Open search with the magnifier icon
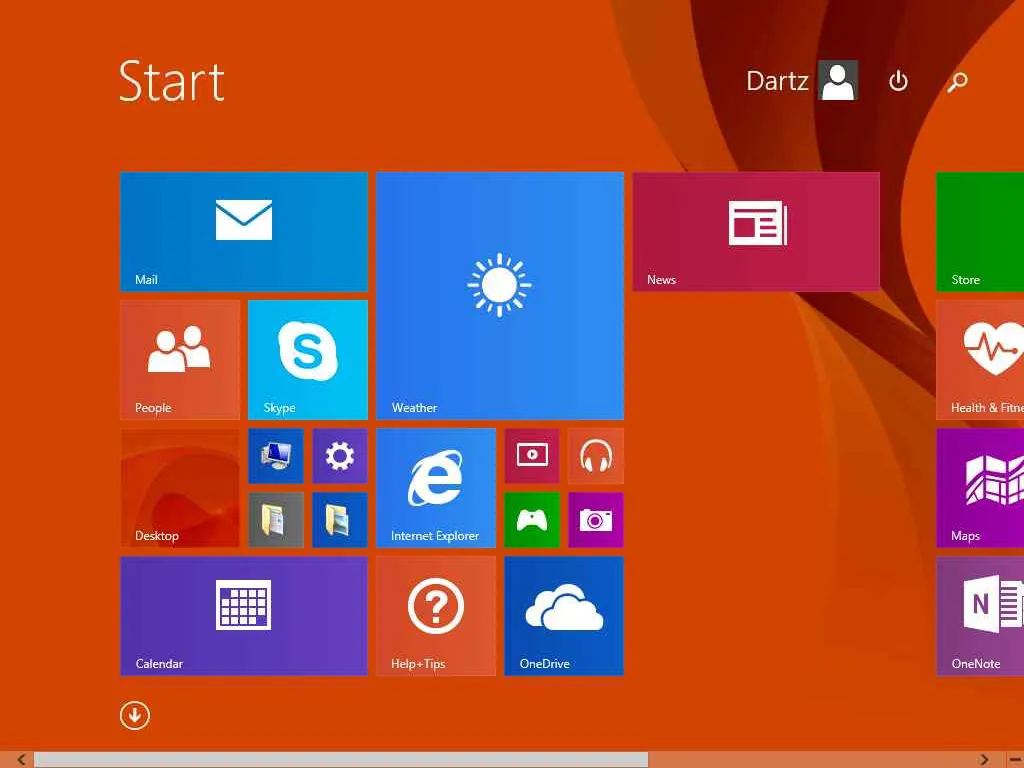This screenshot has width=1024, height=768. 957,81
